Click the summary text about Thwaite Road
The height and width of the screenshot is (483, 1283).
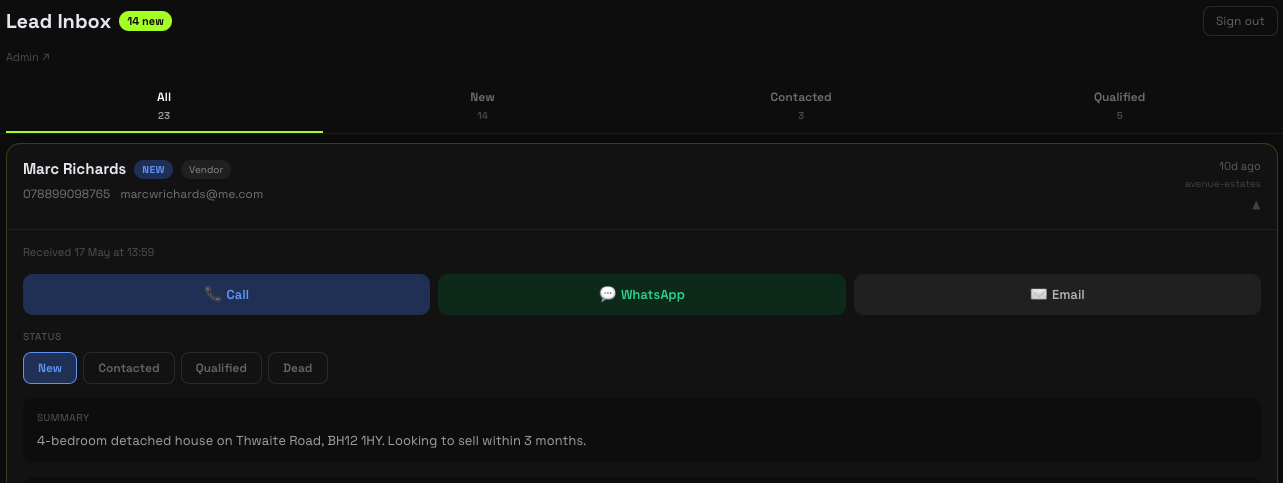[311, 440]
